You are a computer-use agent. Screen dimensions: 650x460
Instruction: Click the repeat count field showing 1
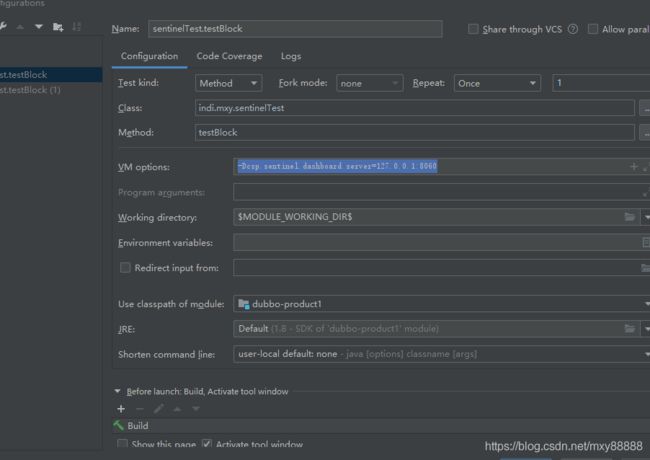point(601,83)
